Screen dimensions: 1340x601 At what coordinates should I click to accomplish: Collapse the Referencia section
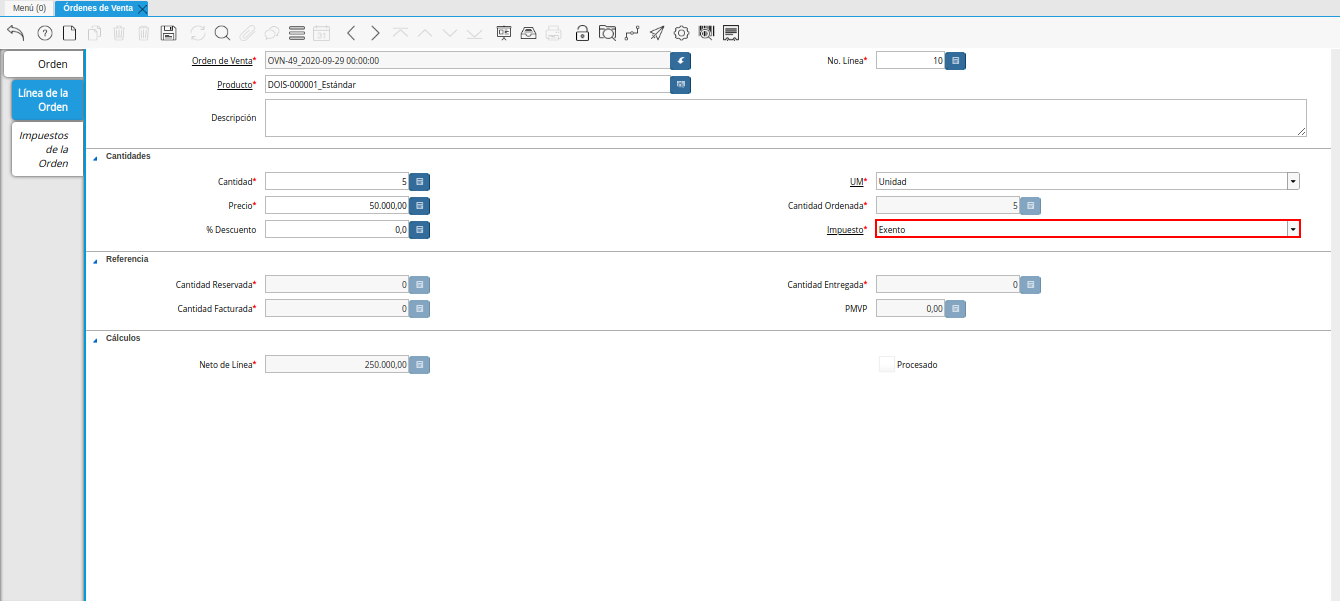pos(96,260)
